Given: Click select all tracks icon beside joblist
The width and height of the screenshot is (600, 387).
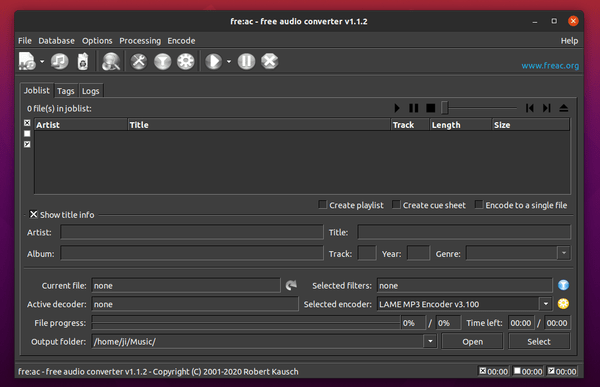Looking at the screenshot, I should tap(27, 123).
